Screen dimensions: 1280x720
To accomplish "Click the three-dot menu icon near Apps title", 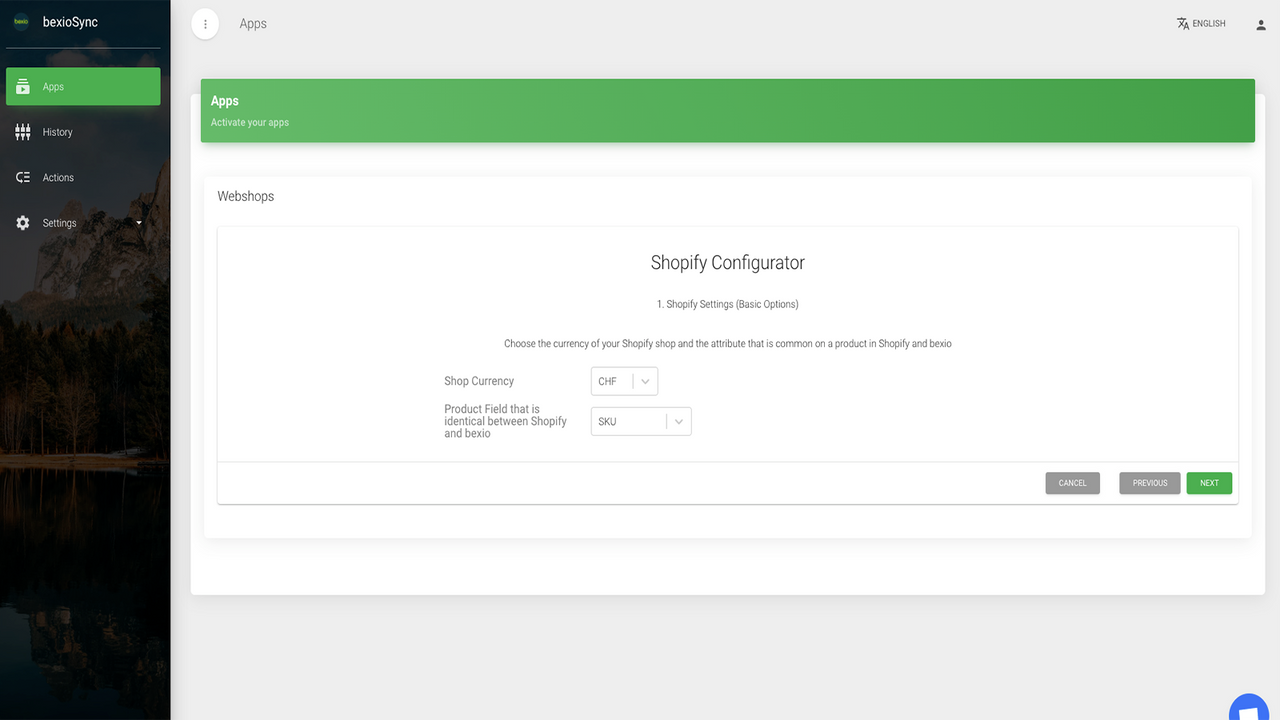I will [205, 24].
